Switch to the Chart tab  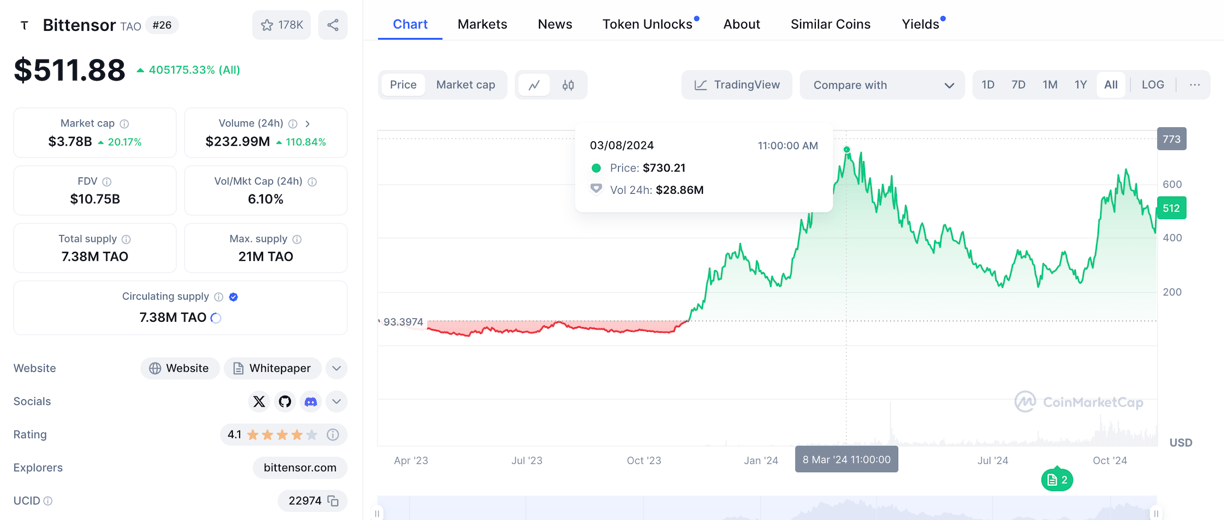tap(410, 24)
